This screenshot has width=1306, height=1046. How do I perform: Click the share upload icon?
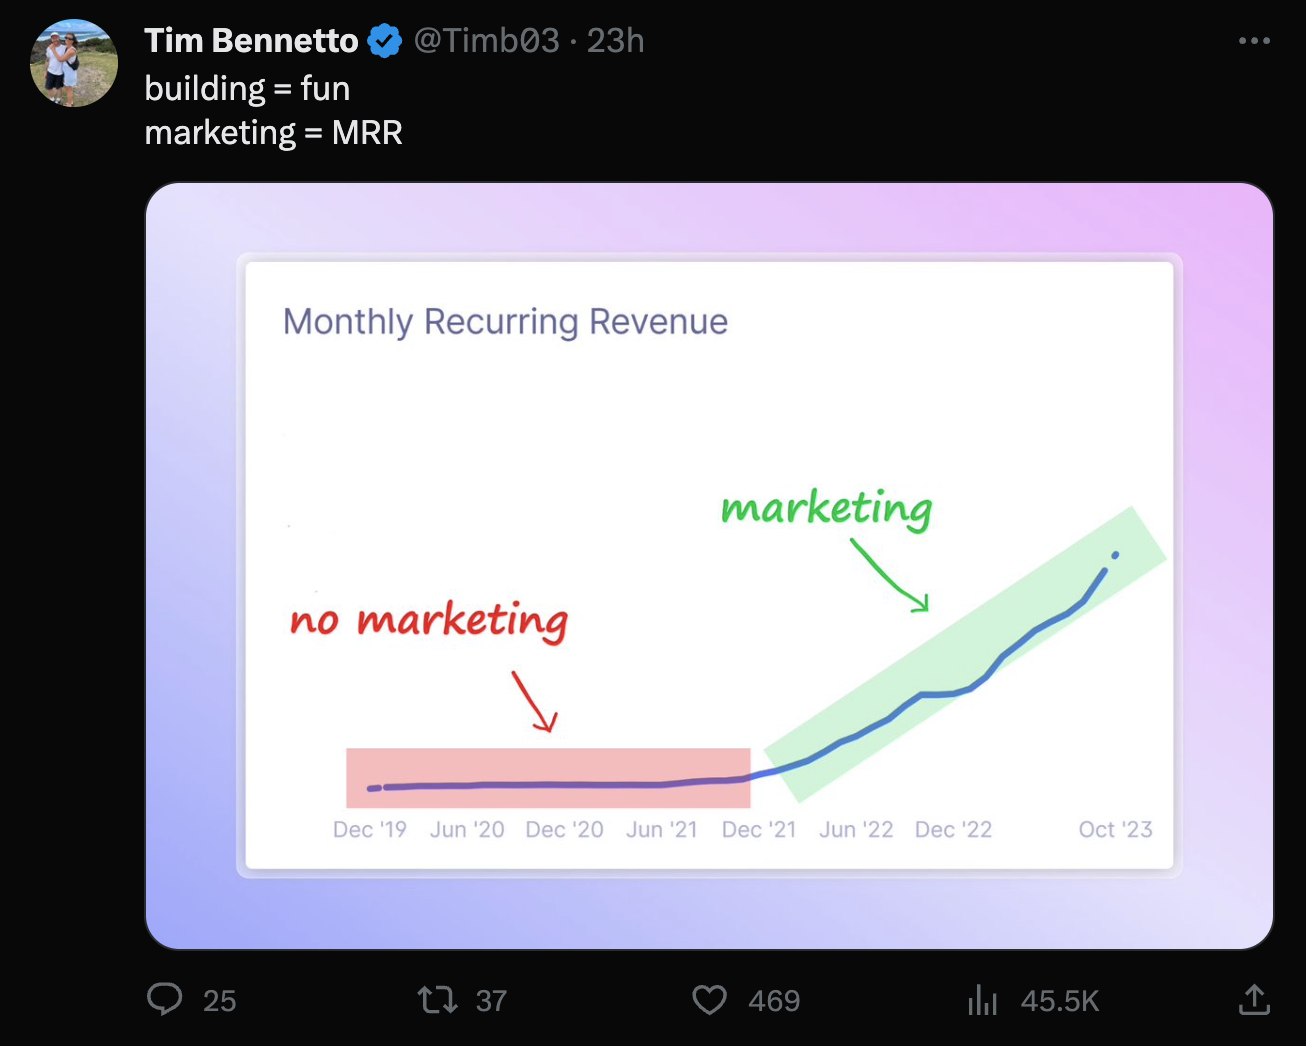click(1253, 999)
